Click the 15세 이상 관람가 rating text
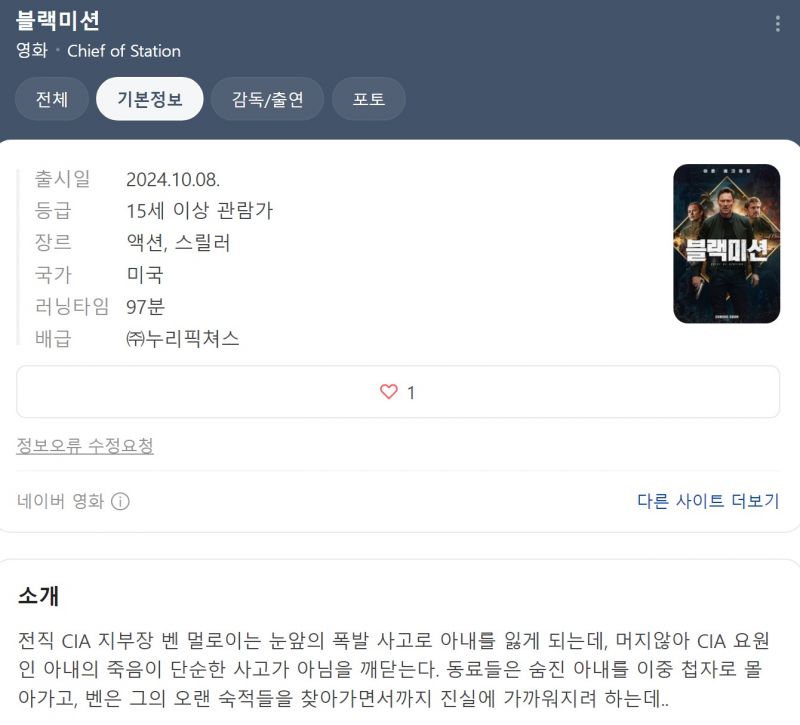 [199, 211]
